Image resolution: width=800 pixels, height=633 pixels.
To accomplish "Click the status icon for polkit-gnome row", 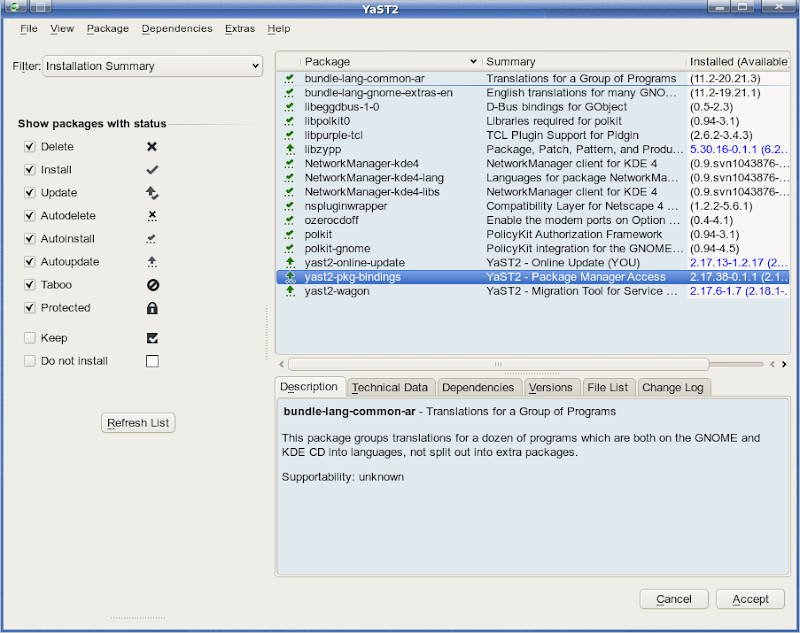I will (290, 248).
